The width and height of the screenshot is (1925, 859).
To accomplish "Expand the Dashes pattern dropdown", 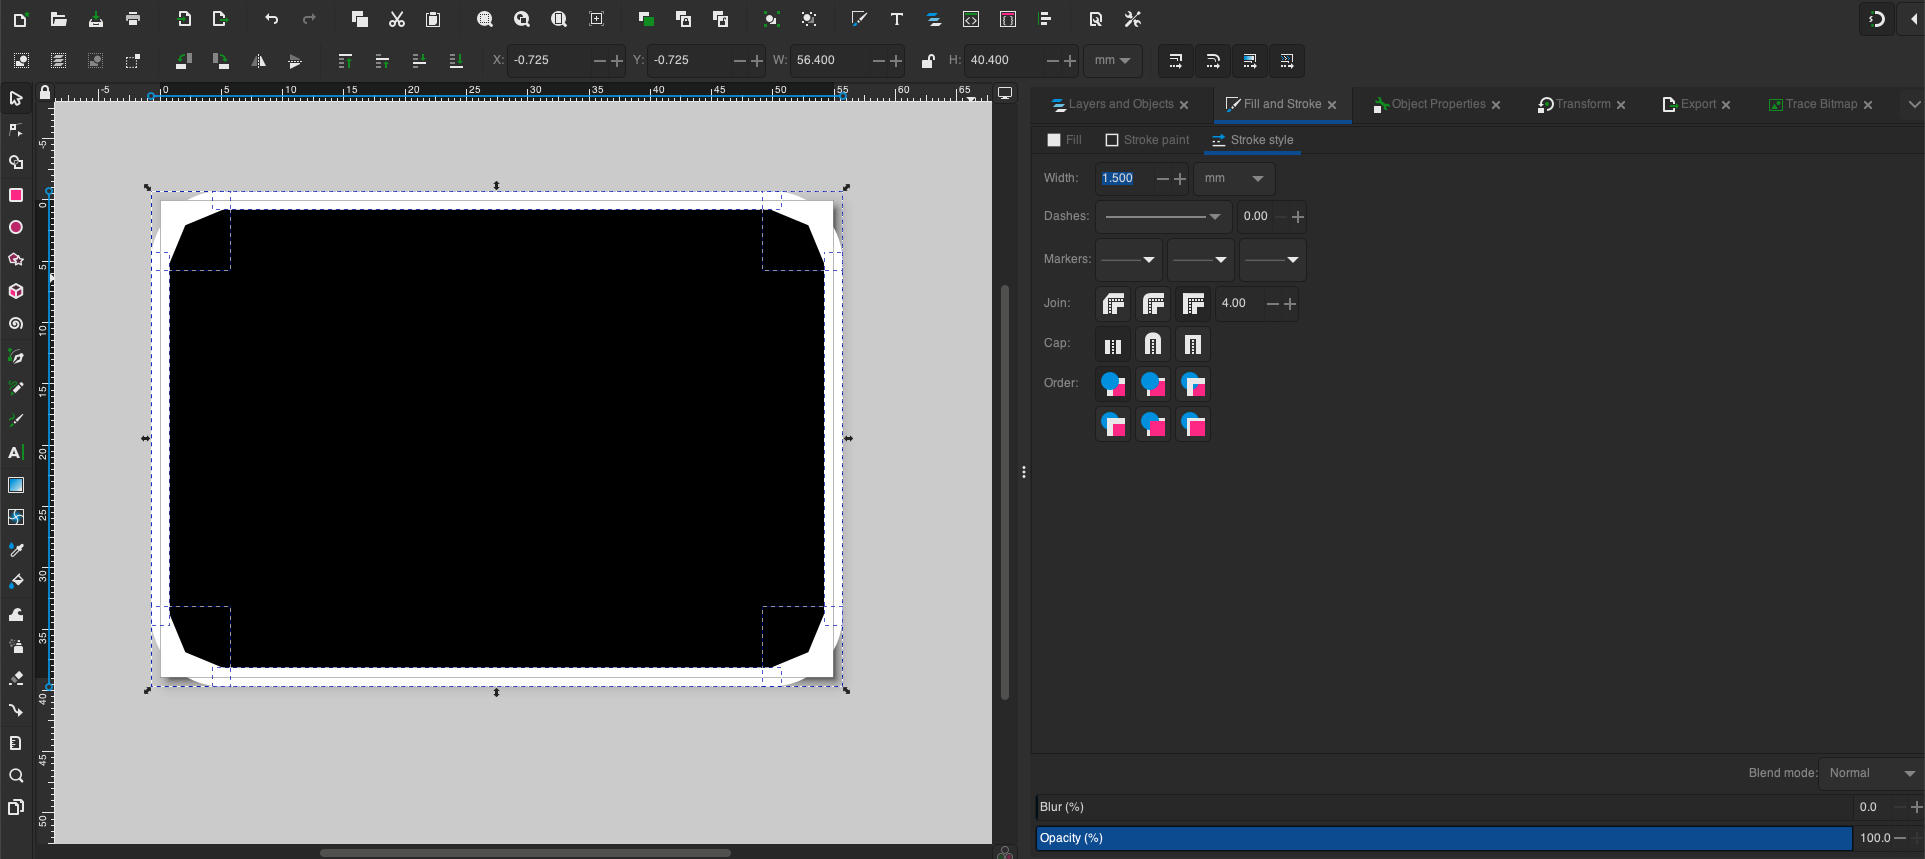I will 1163,217.
